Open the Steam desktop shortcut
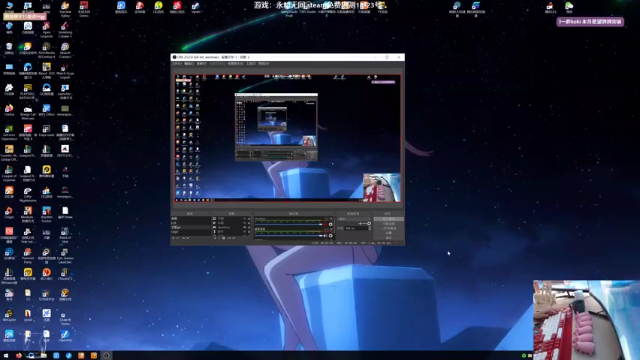 [196, 7]
